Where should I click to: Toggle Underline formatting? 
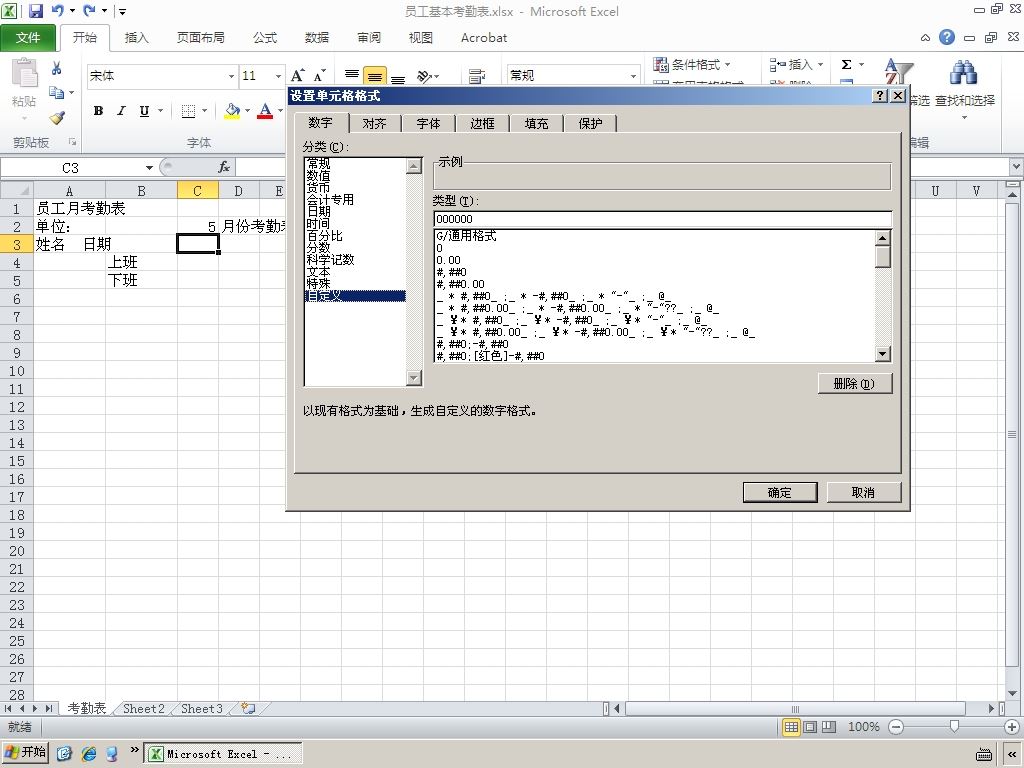(x=144, y=111)
